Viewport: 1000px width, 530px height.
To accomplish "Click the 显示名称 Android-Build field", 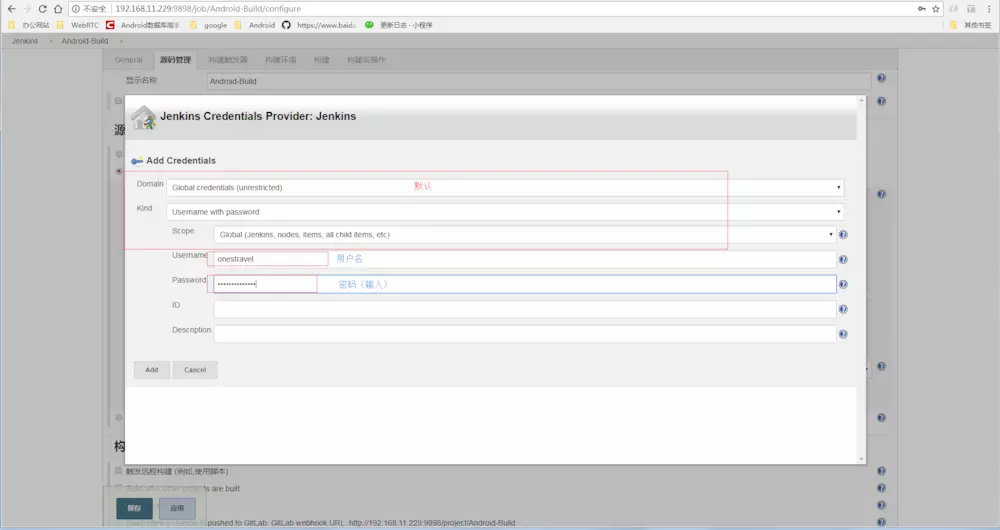I will point(538,82).
